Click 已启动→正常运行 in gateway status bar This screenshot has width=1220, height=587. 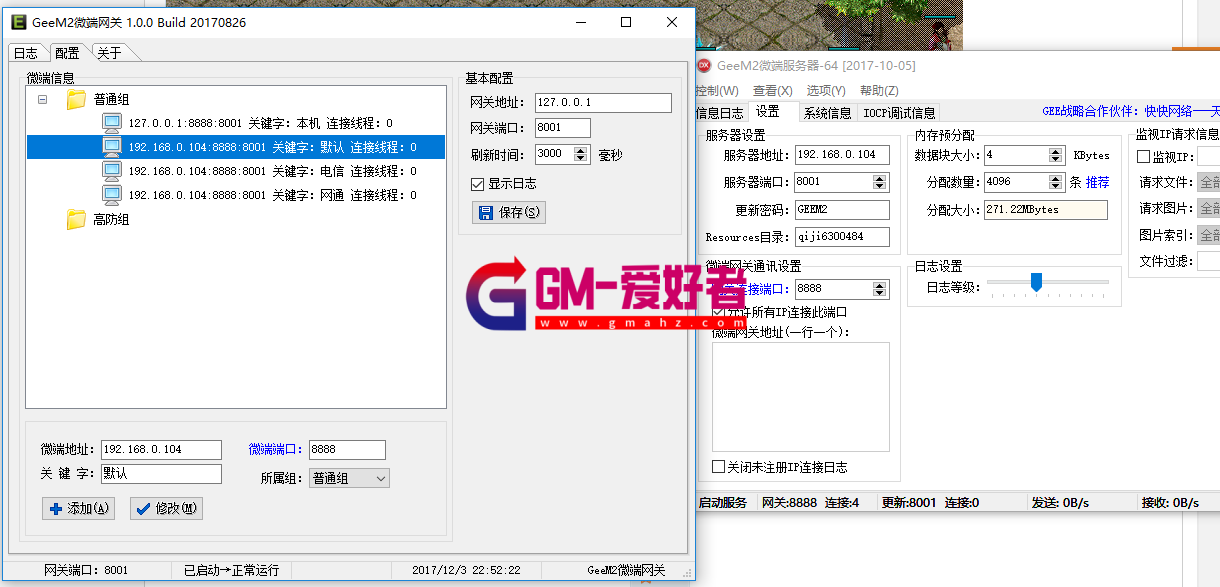(232, 570)
